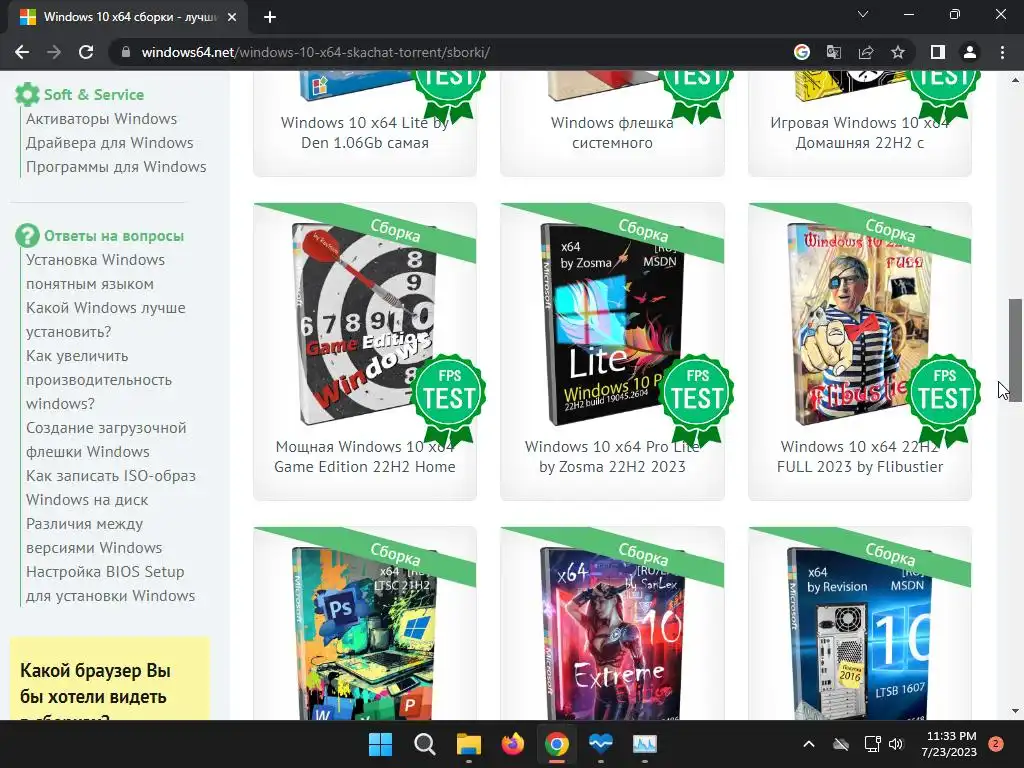
Task: Open Мощная Windows 10 Game Edition title
Action: 364,456
